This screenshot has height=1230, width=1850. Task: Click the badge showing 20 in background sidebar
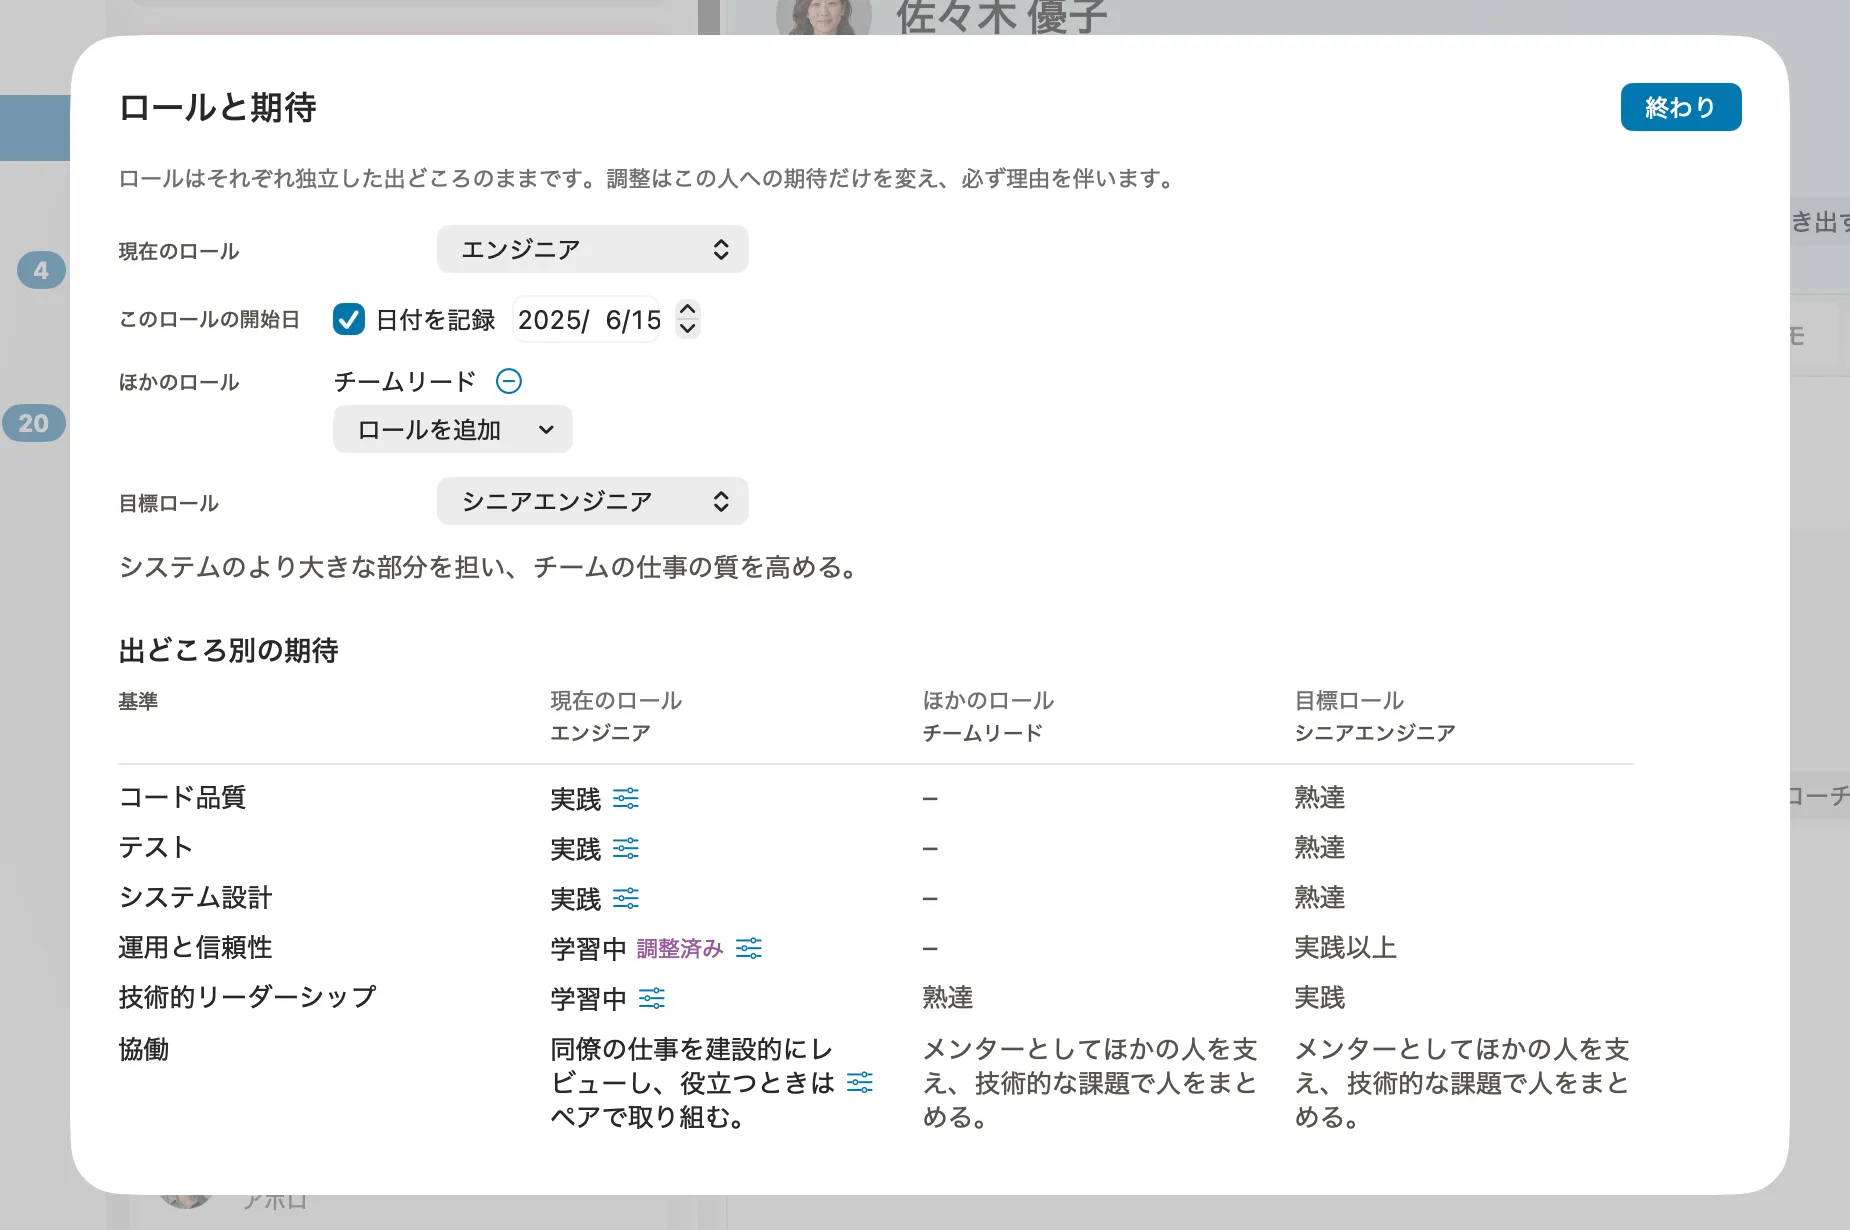(34, 423)
